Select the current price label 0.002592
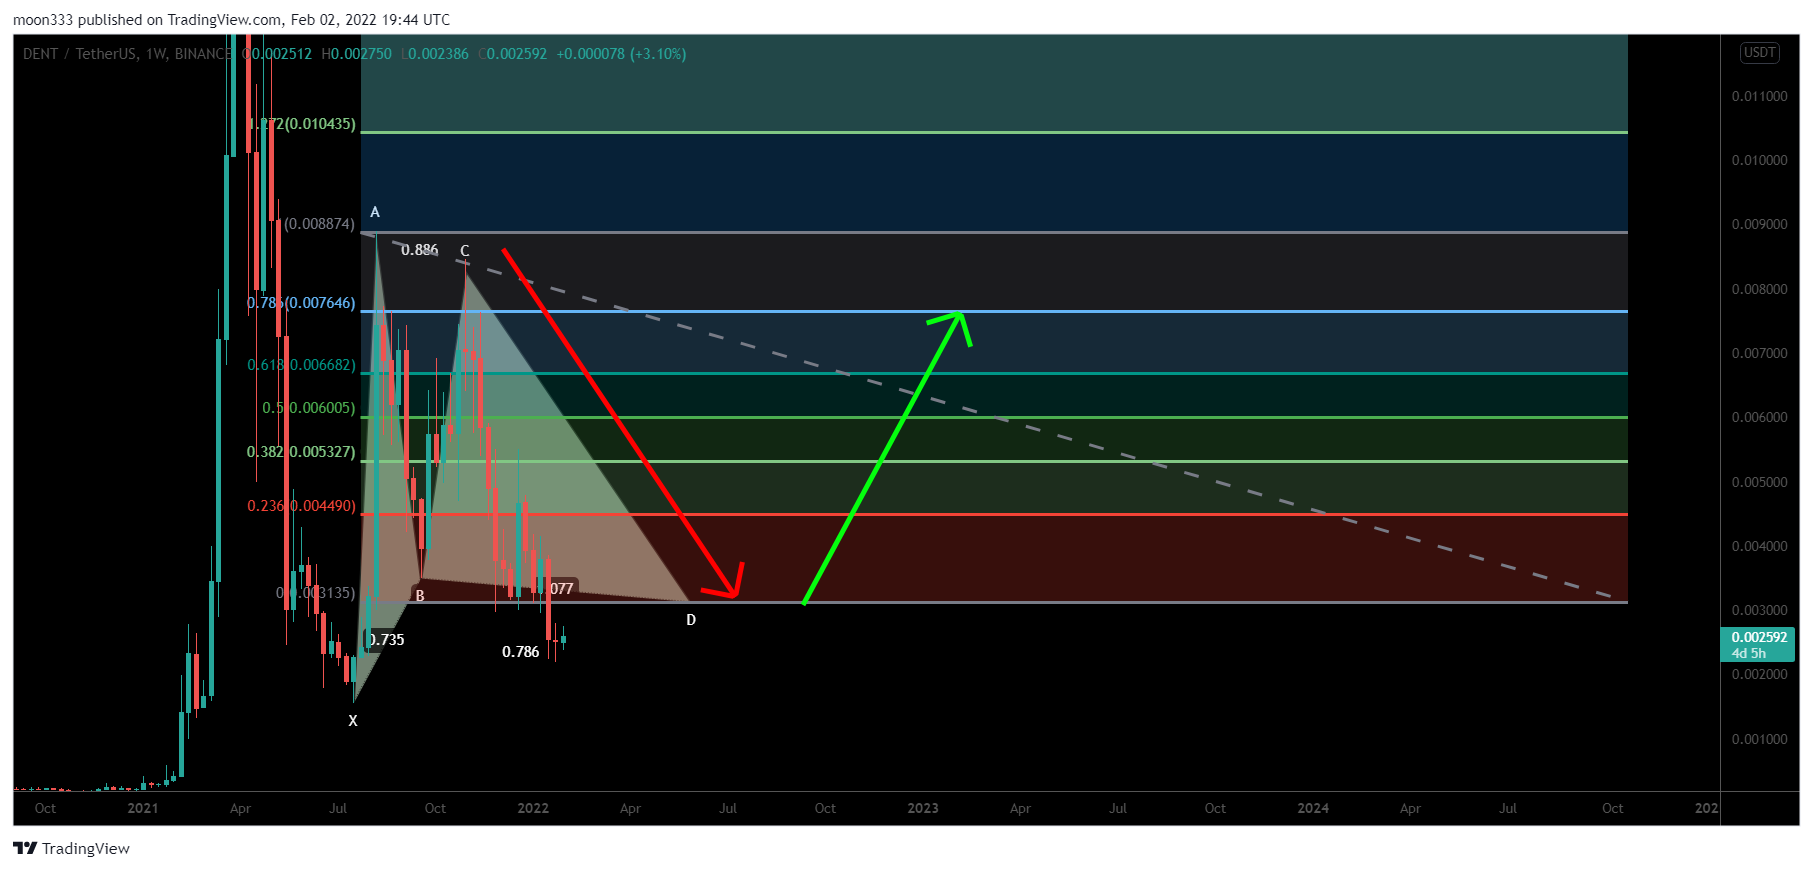The image size is (1813, 870). pos(1758,637)
